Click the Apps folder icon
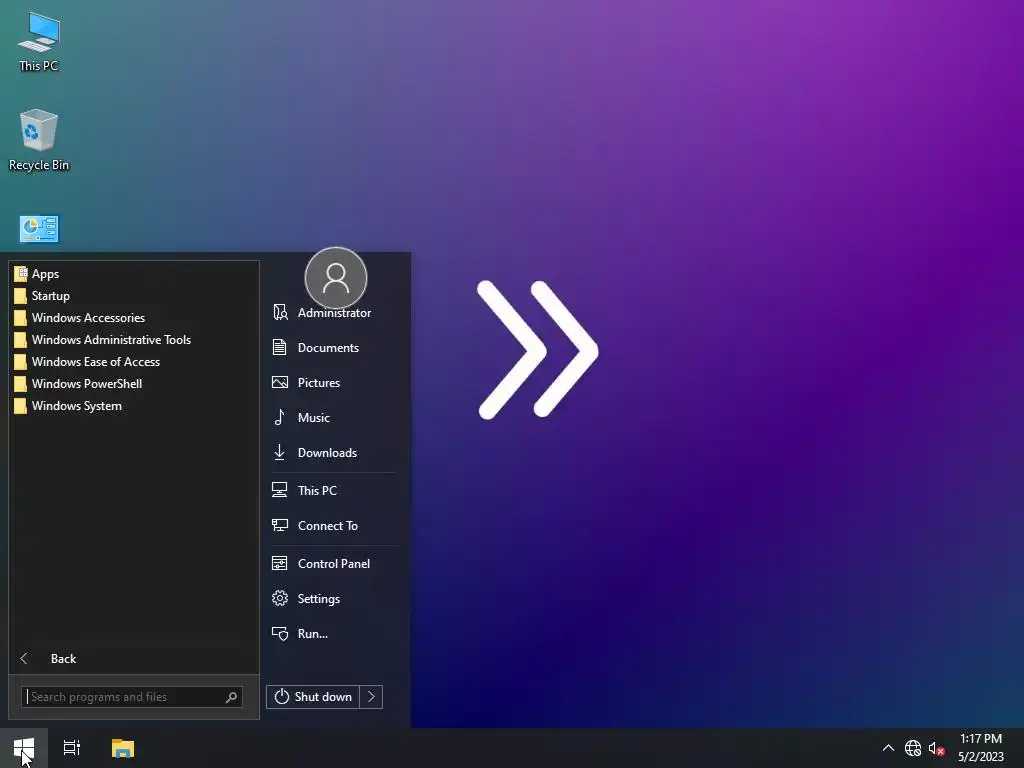The width and height of the screenshot is (1024, 768). [21, 274]
